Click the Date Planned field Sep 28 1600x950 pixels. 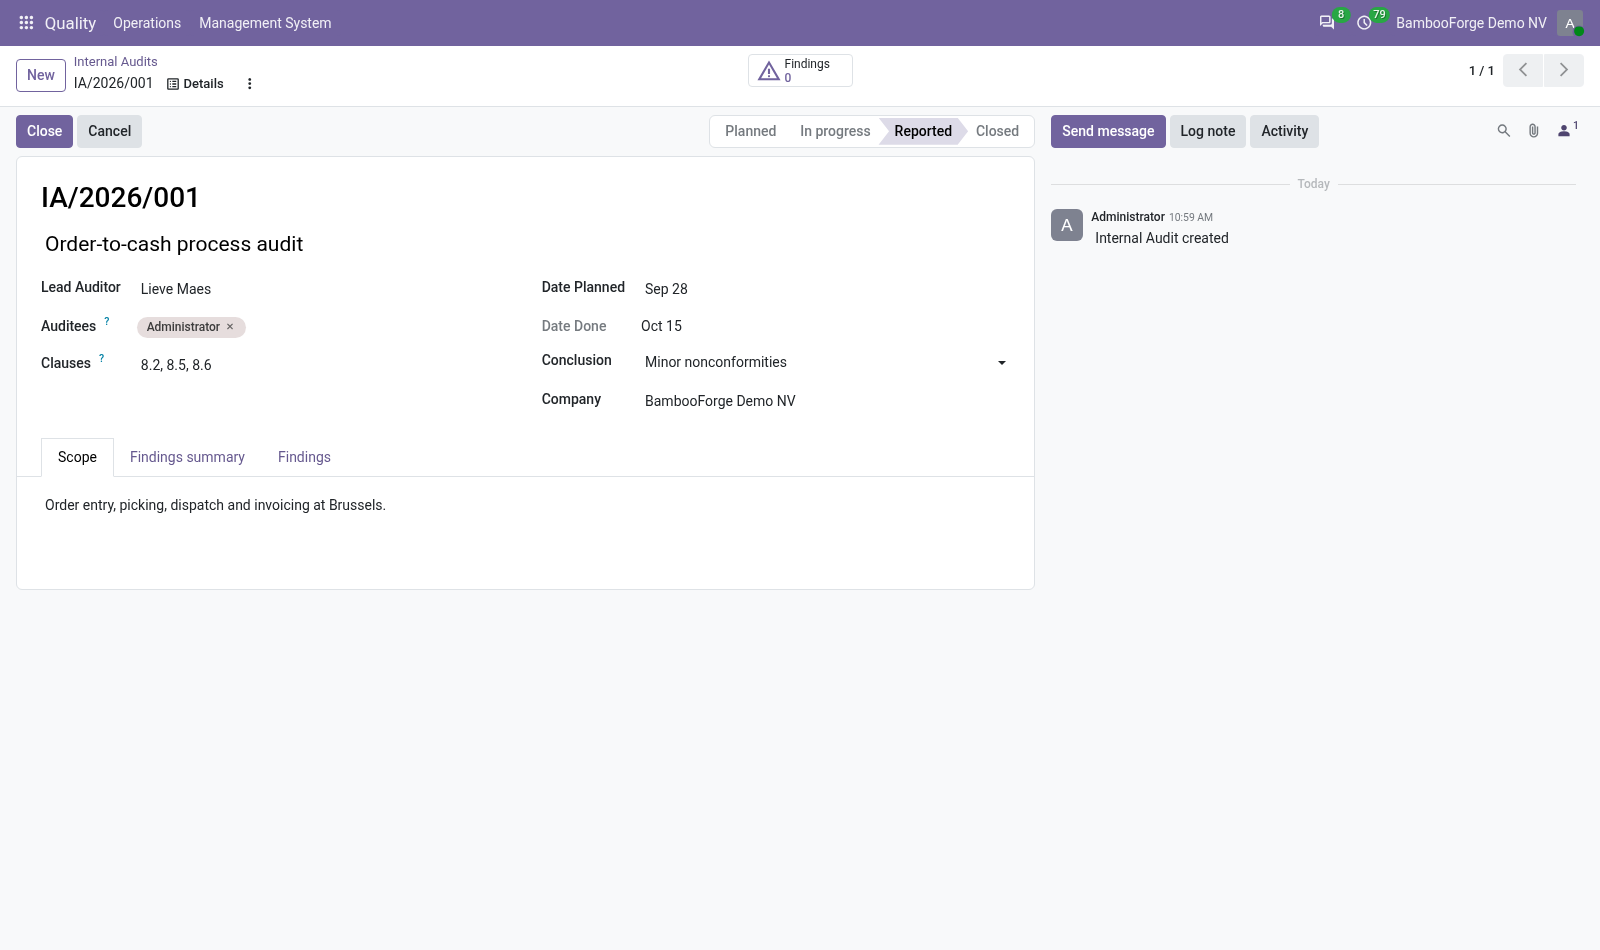point(825,289)
